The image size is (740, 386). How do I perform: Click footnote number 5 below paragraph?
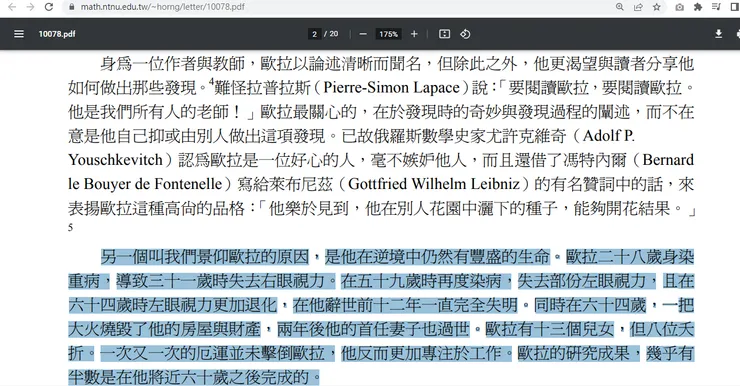(70, 228)
